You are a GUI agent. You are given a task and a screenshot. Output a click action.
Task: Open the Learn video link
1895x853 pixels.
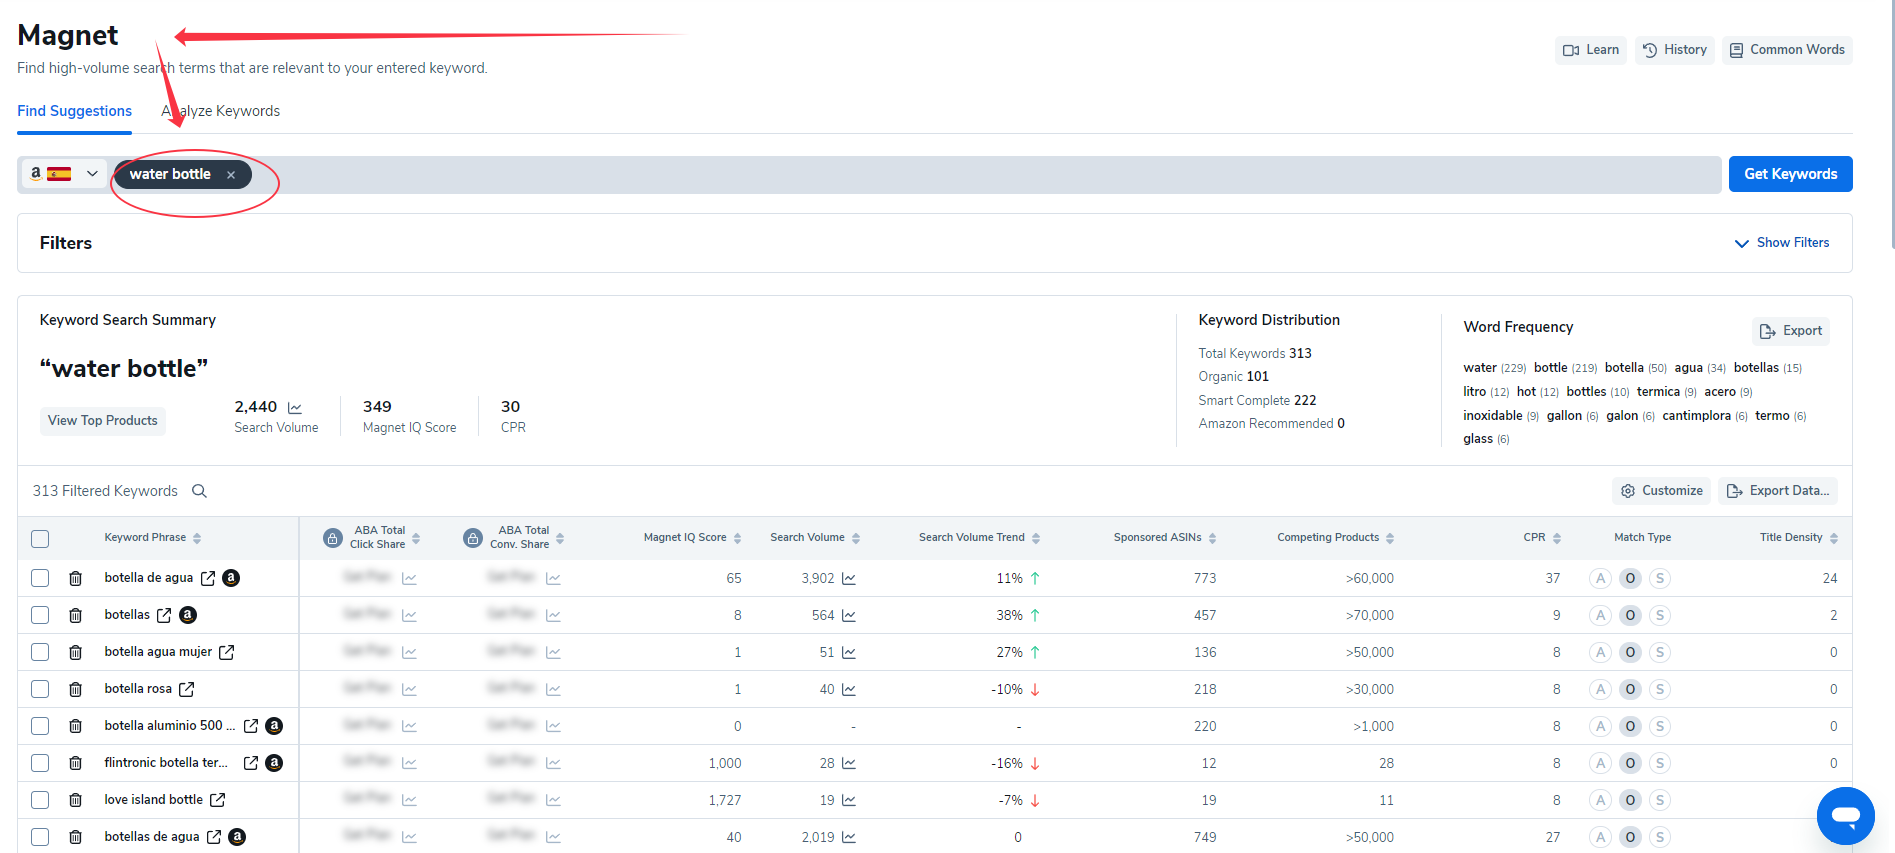[1591, 50]
